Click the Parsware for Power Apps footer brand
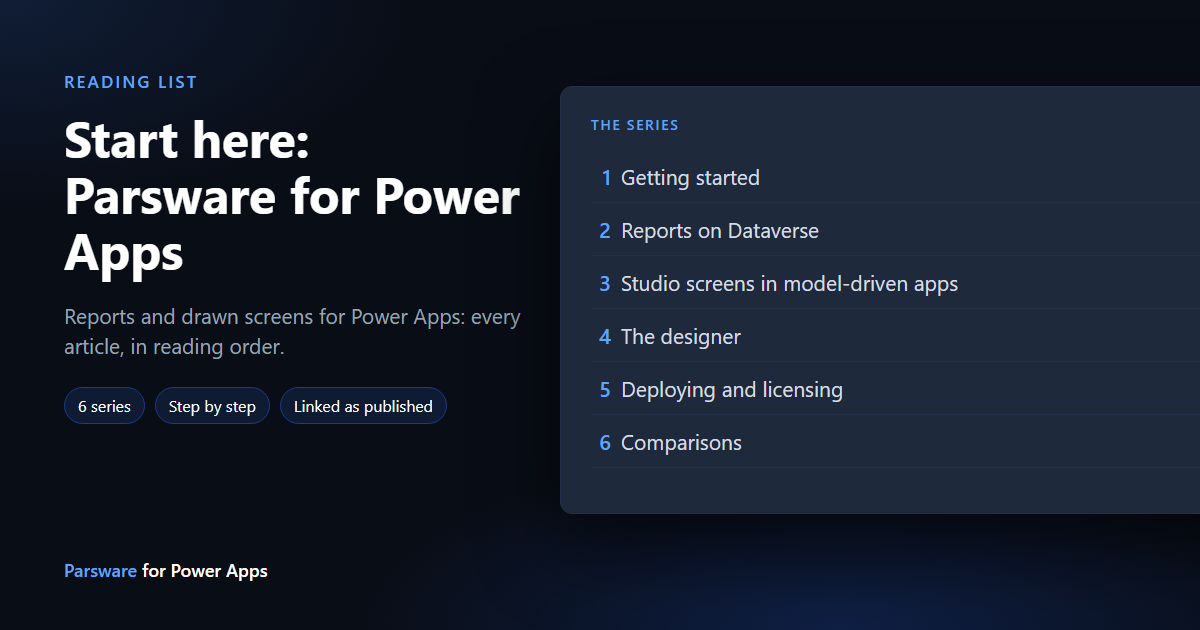This screenshot has height=630, width=1200. [x=166, y=571]
